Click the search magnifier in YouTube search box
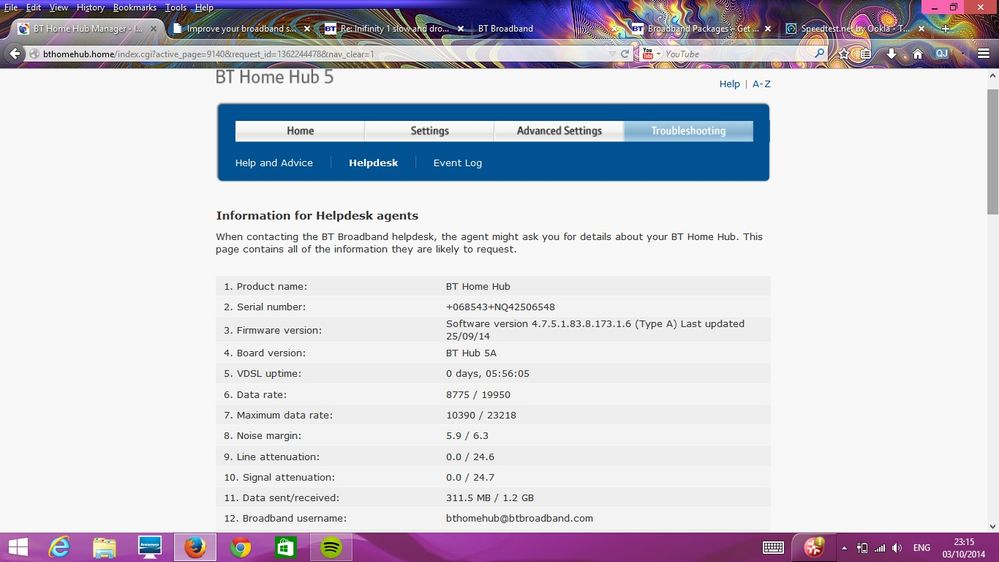 pyautogui.click(x=819, y=54)
